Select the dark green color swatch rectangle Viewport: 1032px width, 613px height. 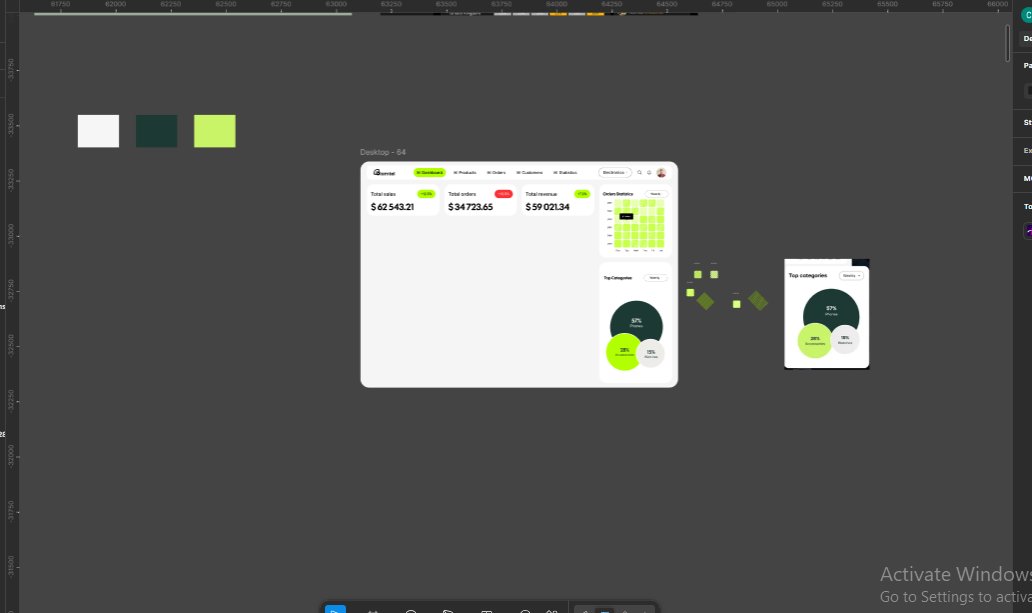pyautogui.click(x=156, y=131)
